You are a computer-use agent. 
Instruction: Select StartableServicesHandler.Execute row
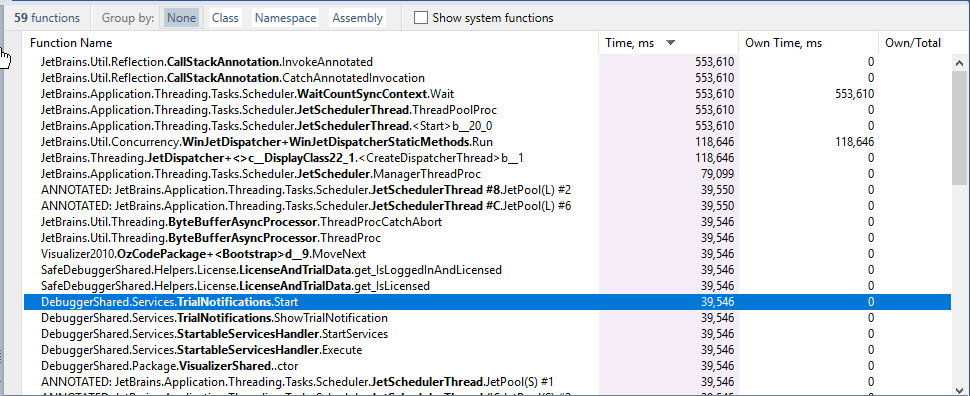(x=487, y=350)
